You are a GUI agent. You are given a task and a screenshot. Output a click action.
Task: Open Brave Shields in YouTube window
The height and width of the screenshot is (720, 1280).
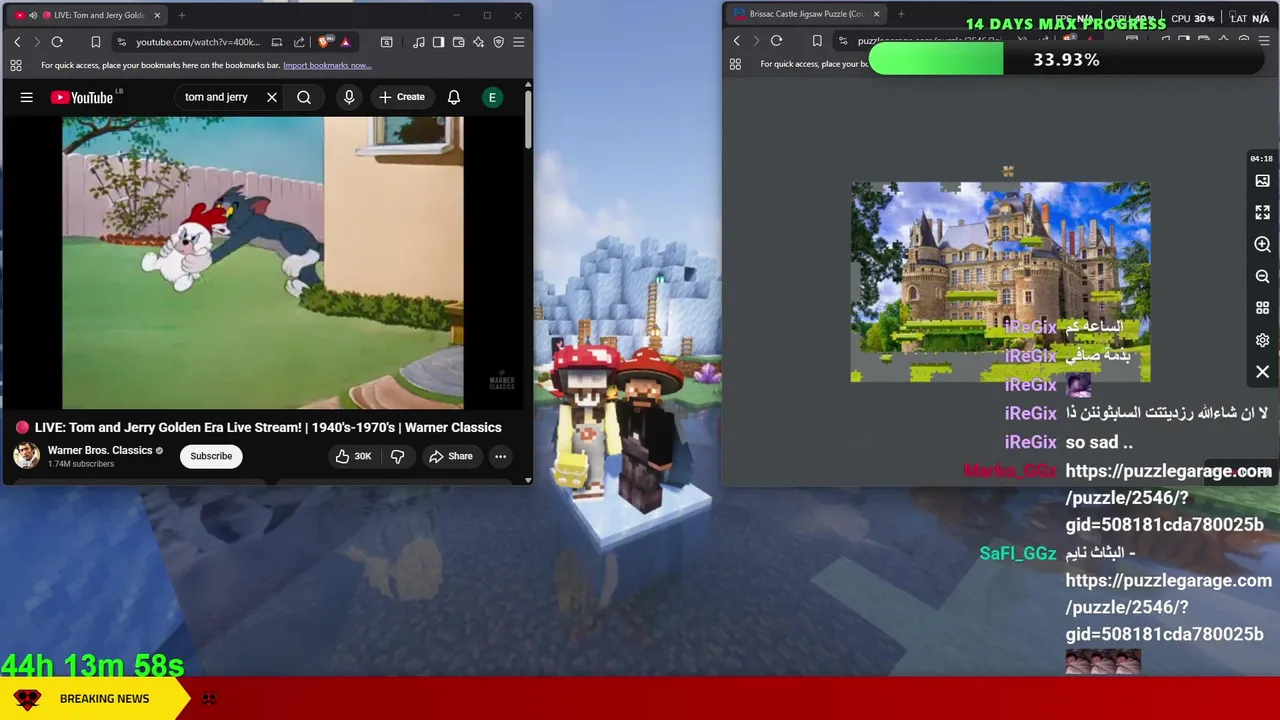coord(324,42)
